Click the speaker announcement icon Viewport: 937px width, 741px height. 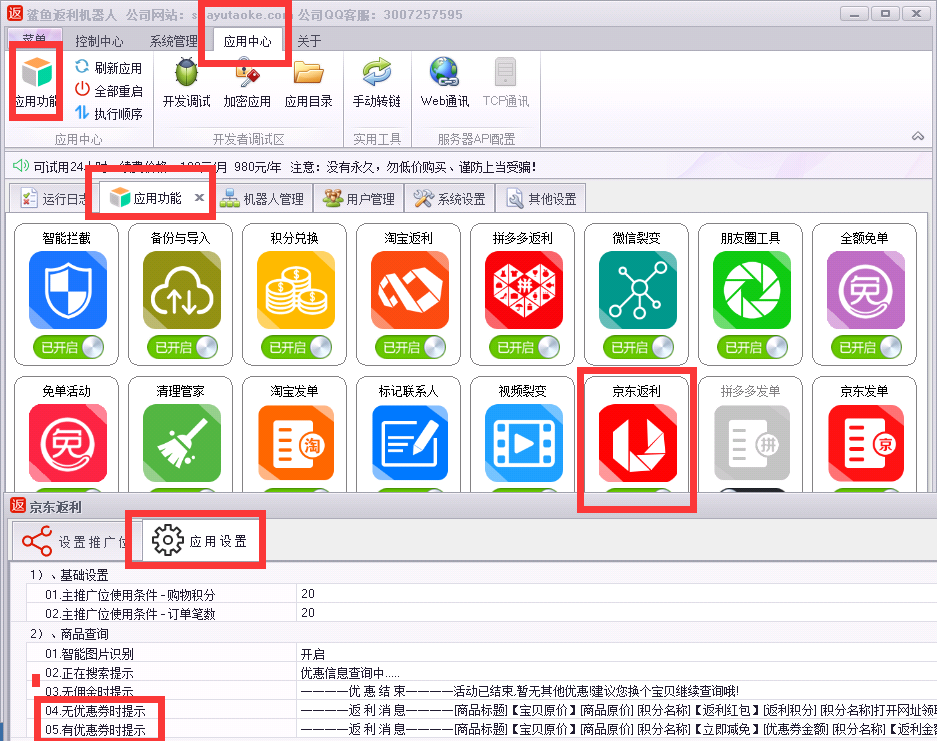[21, 165]
